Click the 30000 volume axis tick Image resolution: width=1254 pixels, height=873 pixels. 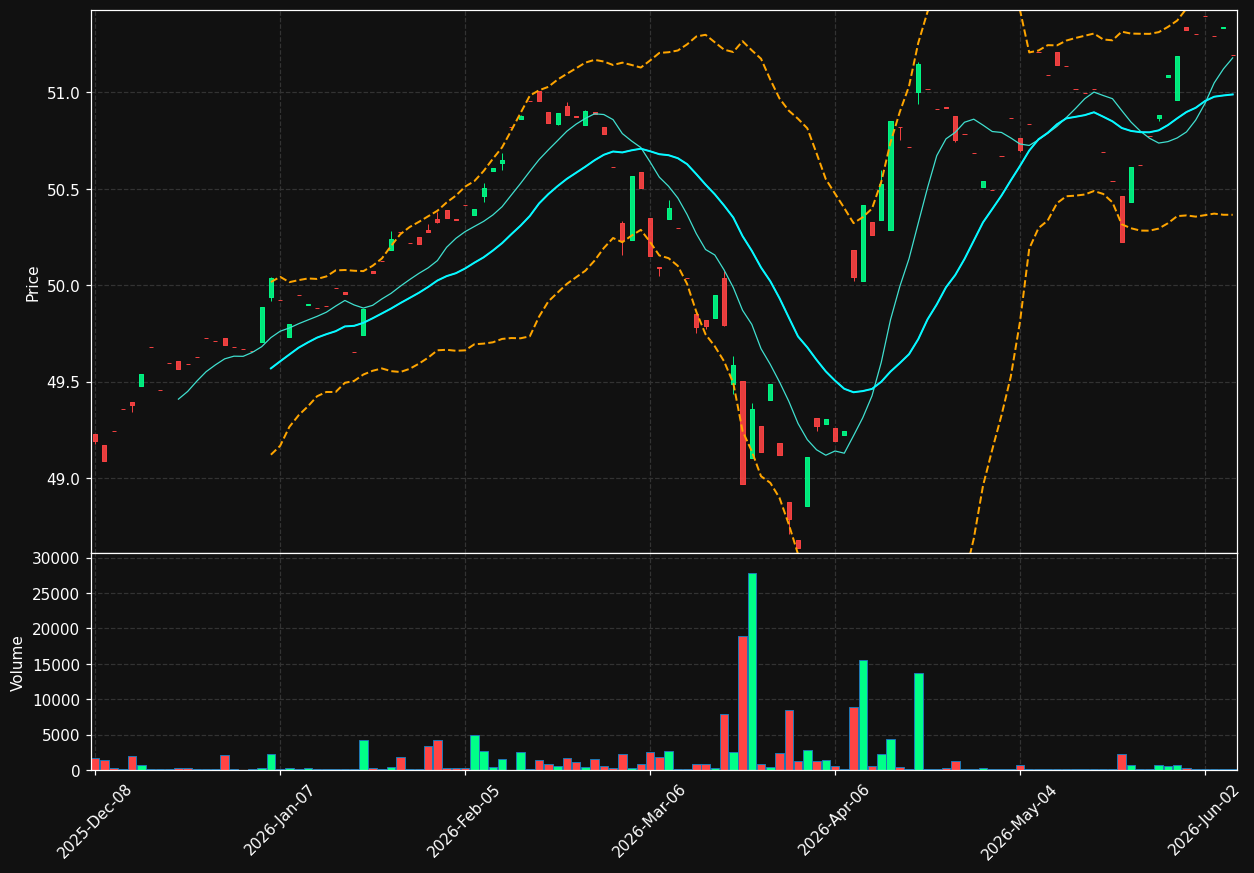pos(58,558)
